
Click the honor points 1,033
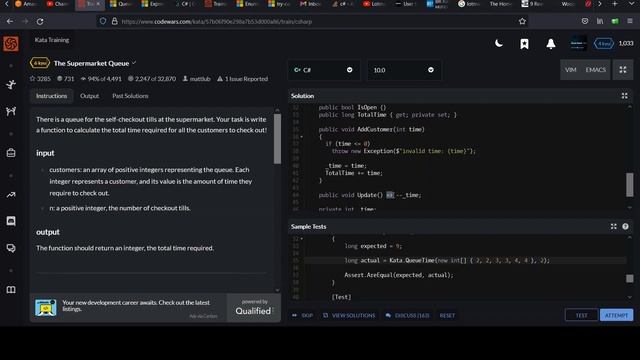[x=626, y=43]
